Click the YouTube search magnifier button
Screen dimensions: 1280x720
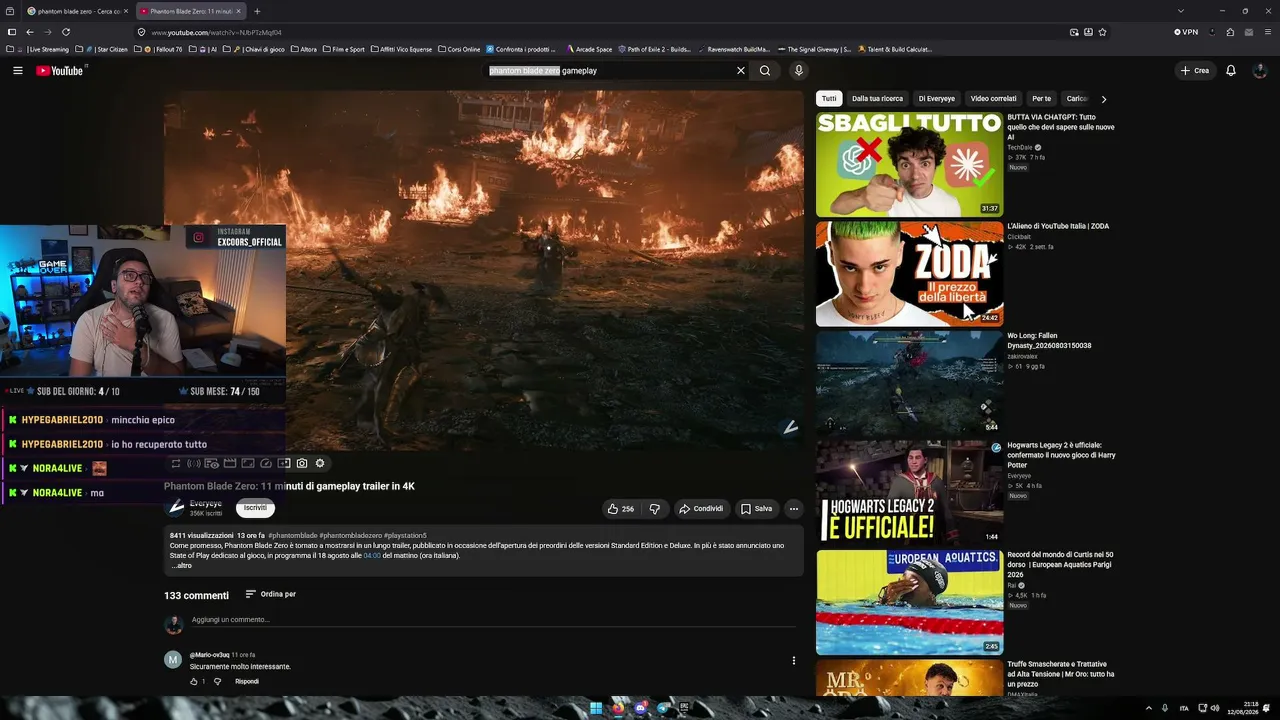765,71
